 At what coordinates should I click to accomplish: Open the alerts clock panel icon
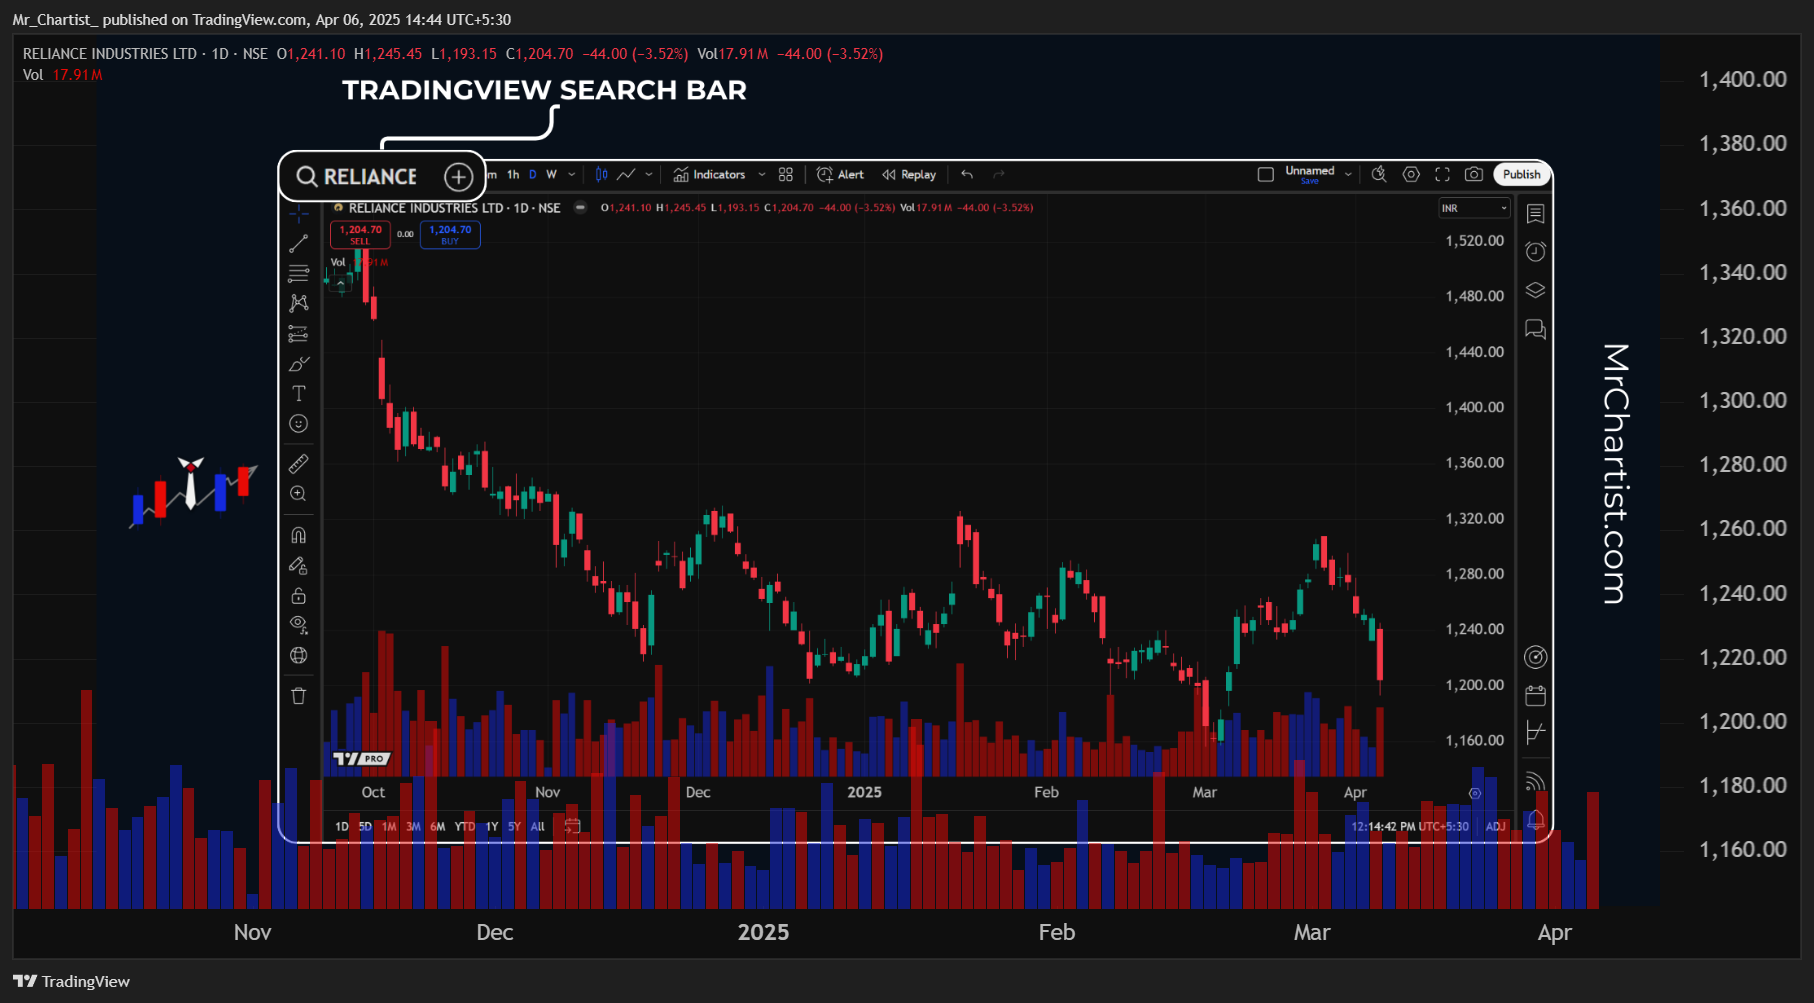click(x=1535, y=252)
